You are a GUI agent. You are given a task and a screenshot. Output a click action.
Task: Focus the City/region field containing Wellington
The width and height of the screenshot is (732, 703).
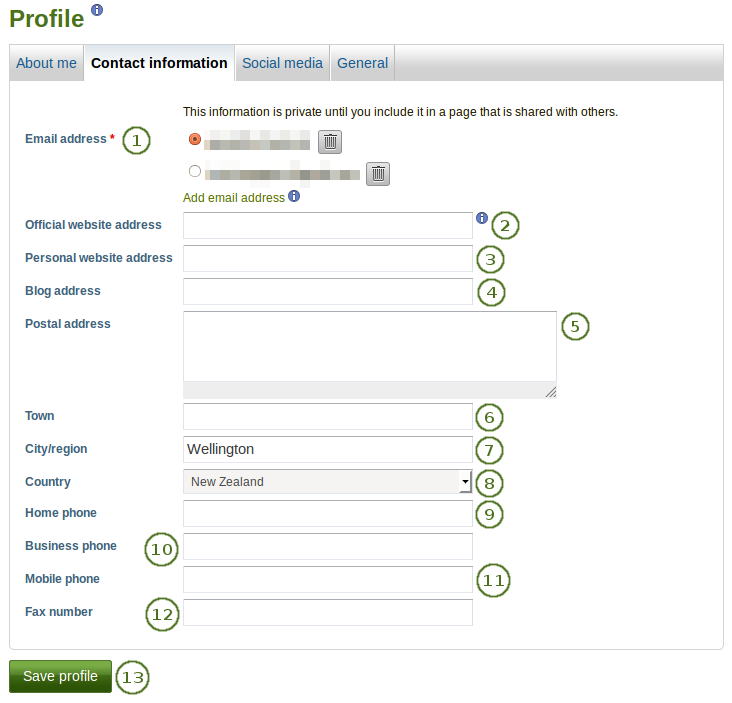[x=327, y=449]
